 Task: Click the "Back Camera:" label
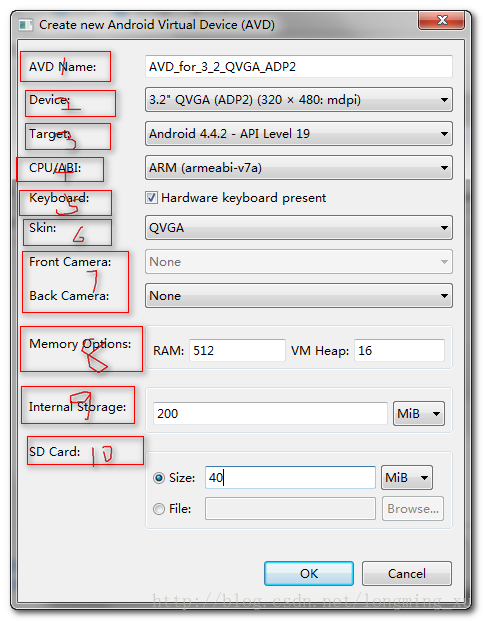click(69, 296)
